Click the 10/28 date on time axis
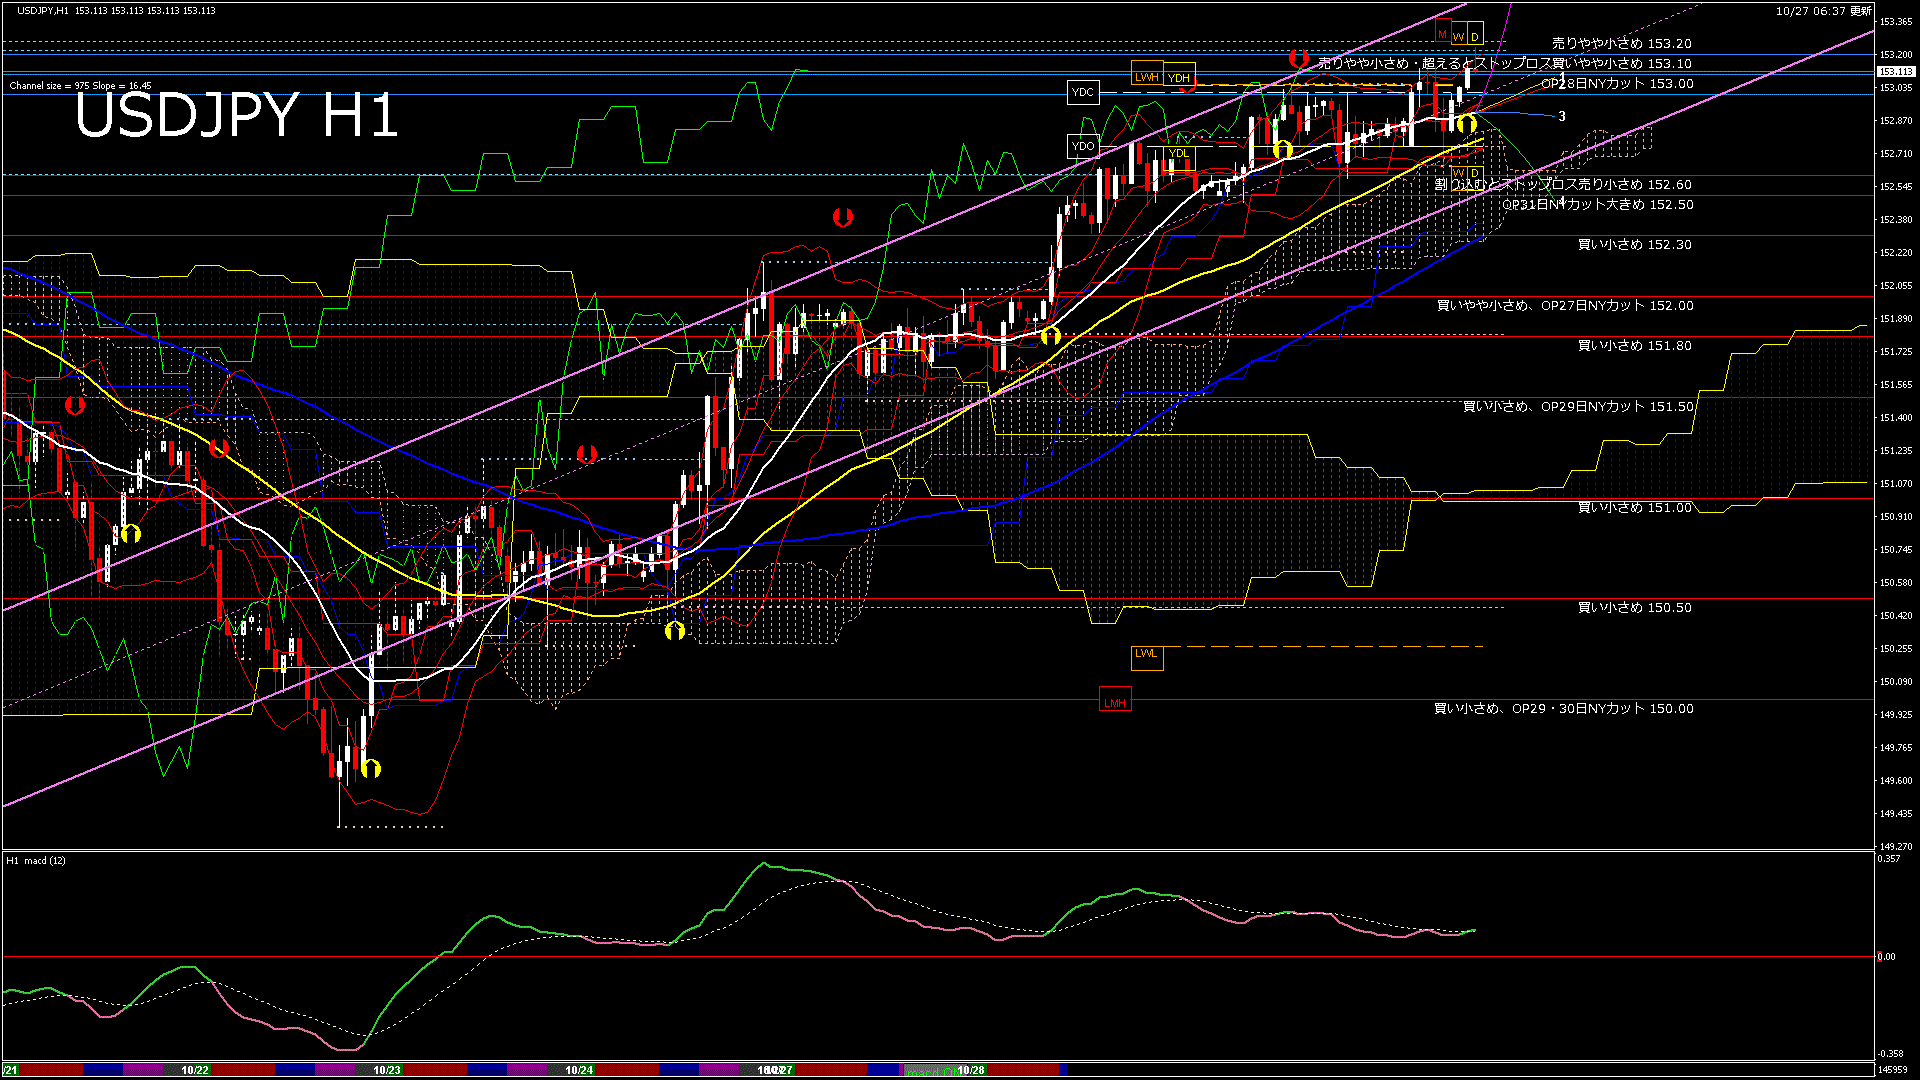1920x1080 pixels. click(971, 1070)
